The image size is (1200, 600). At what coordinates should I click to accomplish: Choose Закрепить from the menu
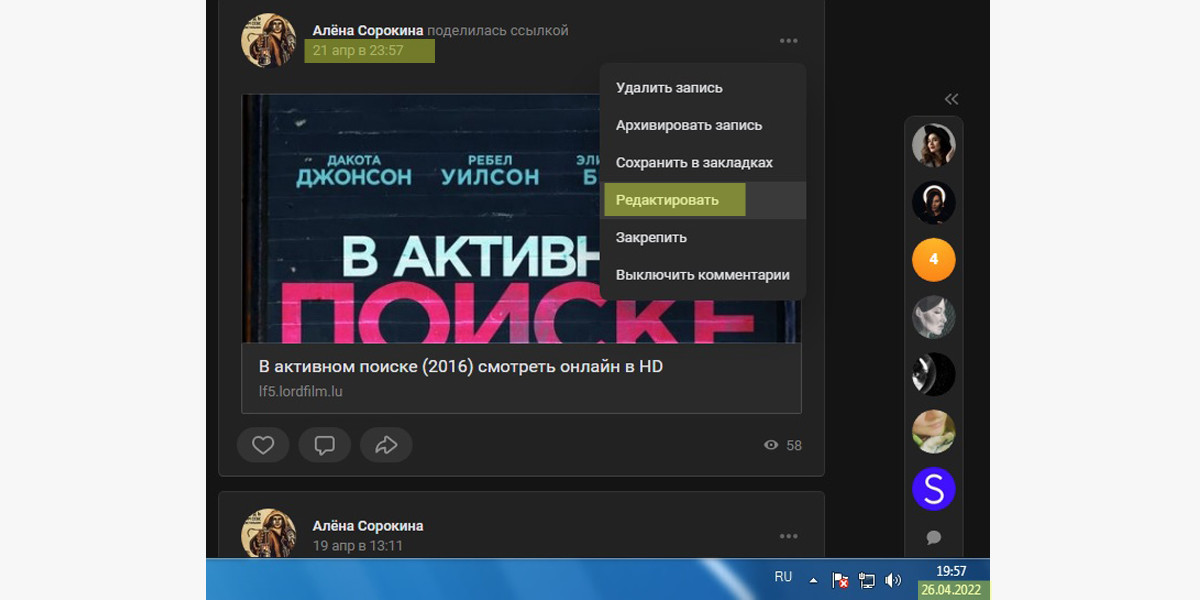703,238
